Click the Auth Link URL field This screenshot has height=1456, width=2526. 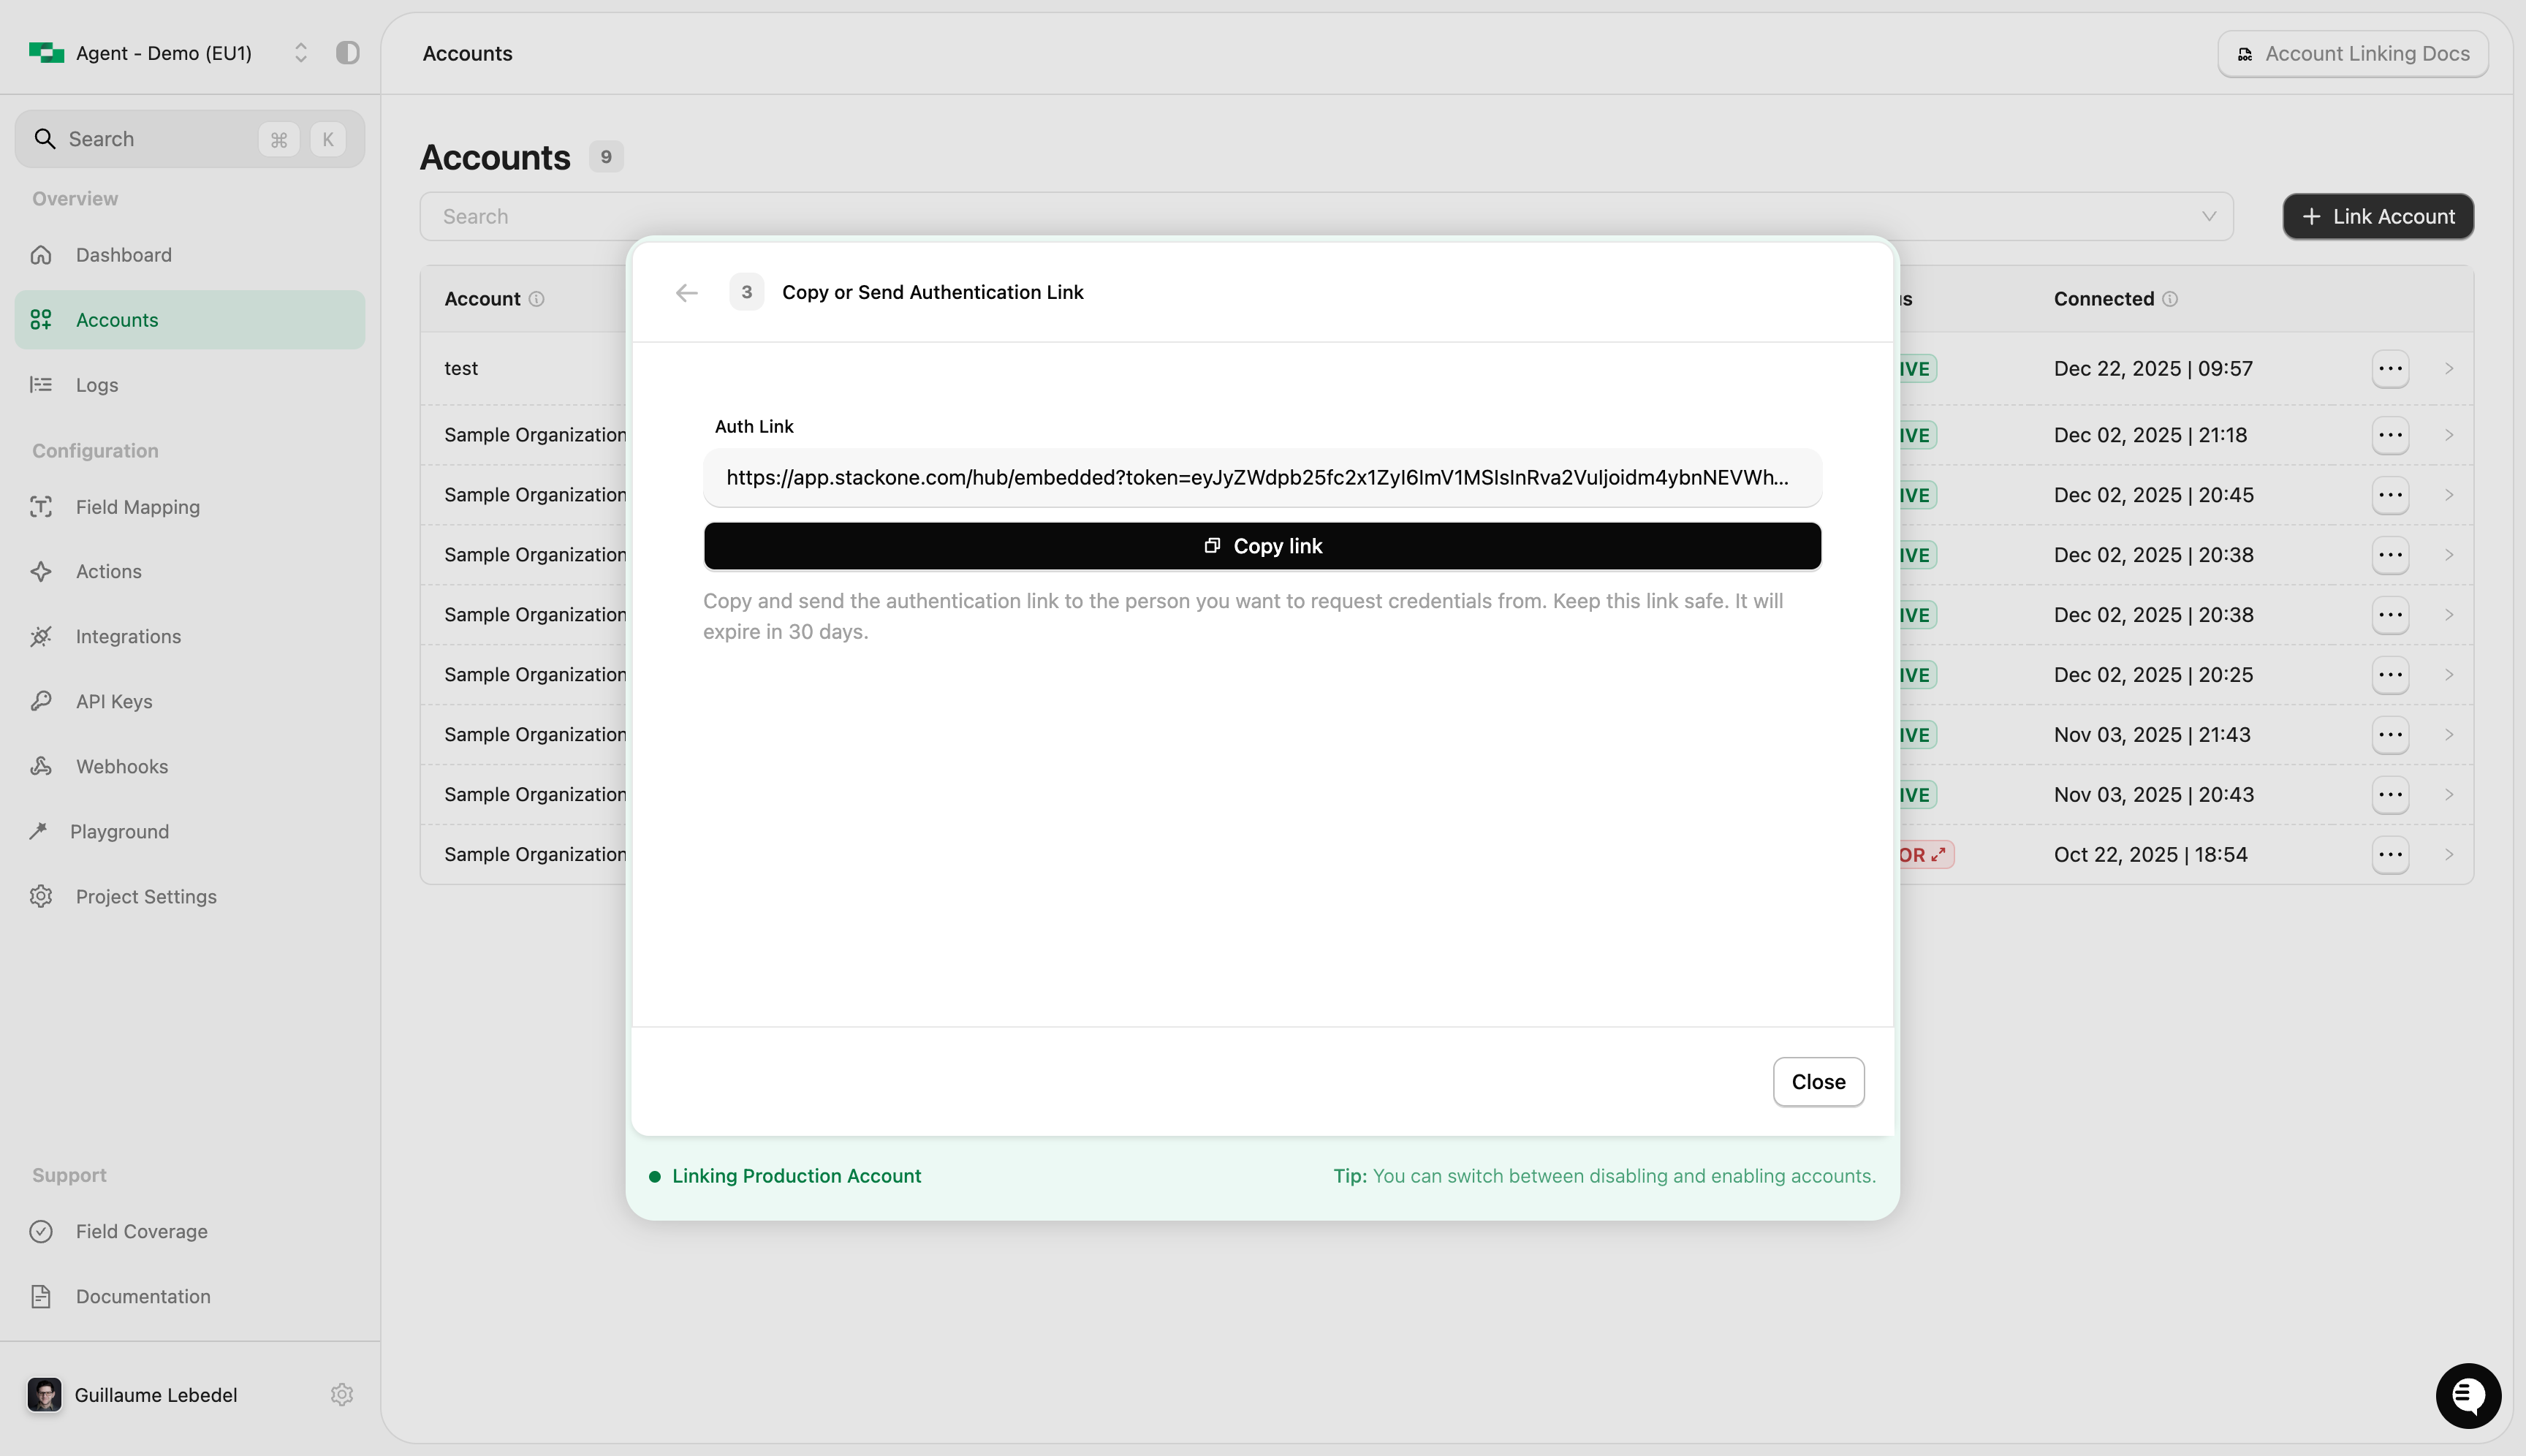(x=1262, y=478)
